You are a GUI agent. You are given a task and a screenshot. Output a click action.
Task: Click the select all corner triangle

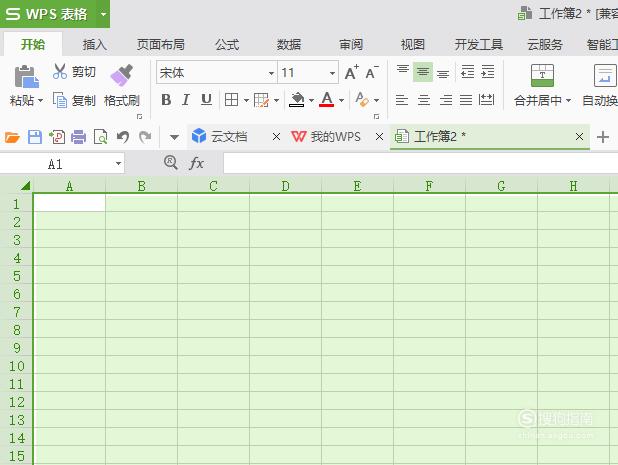tap(26, 186)
